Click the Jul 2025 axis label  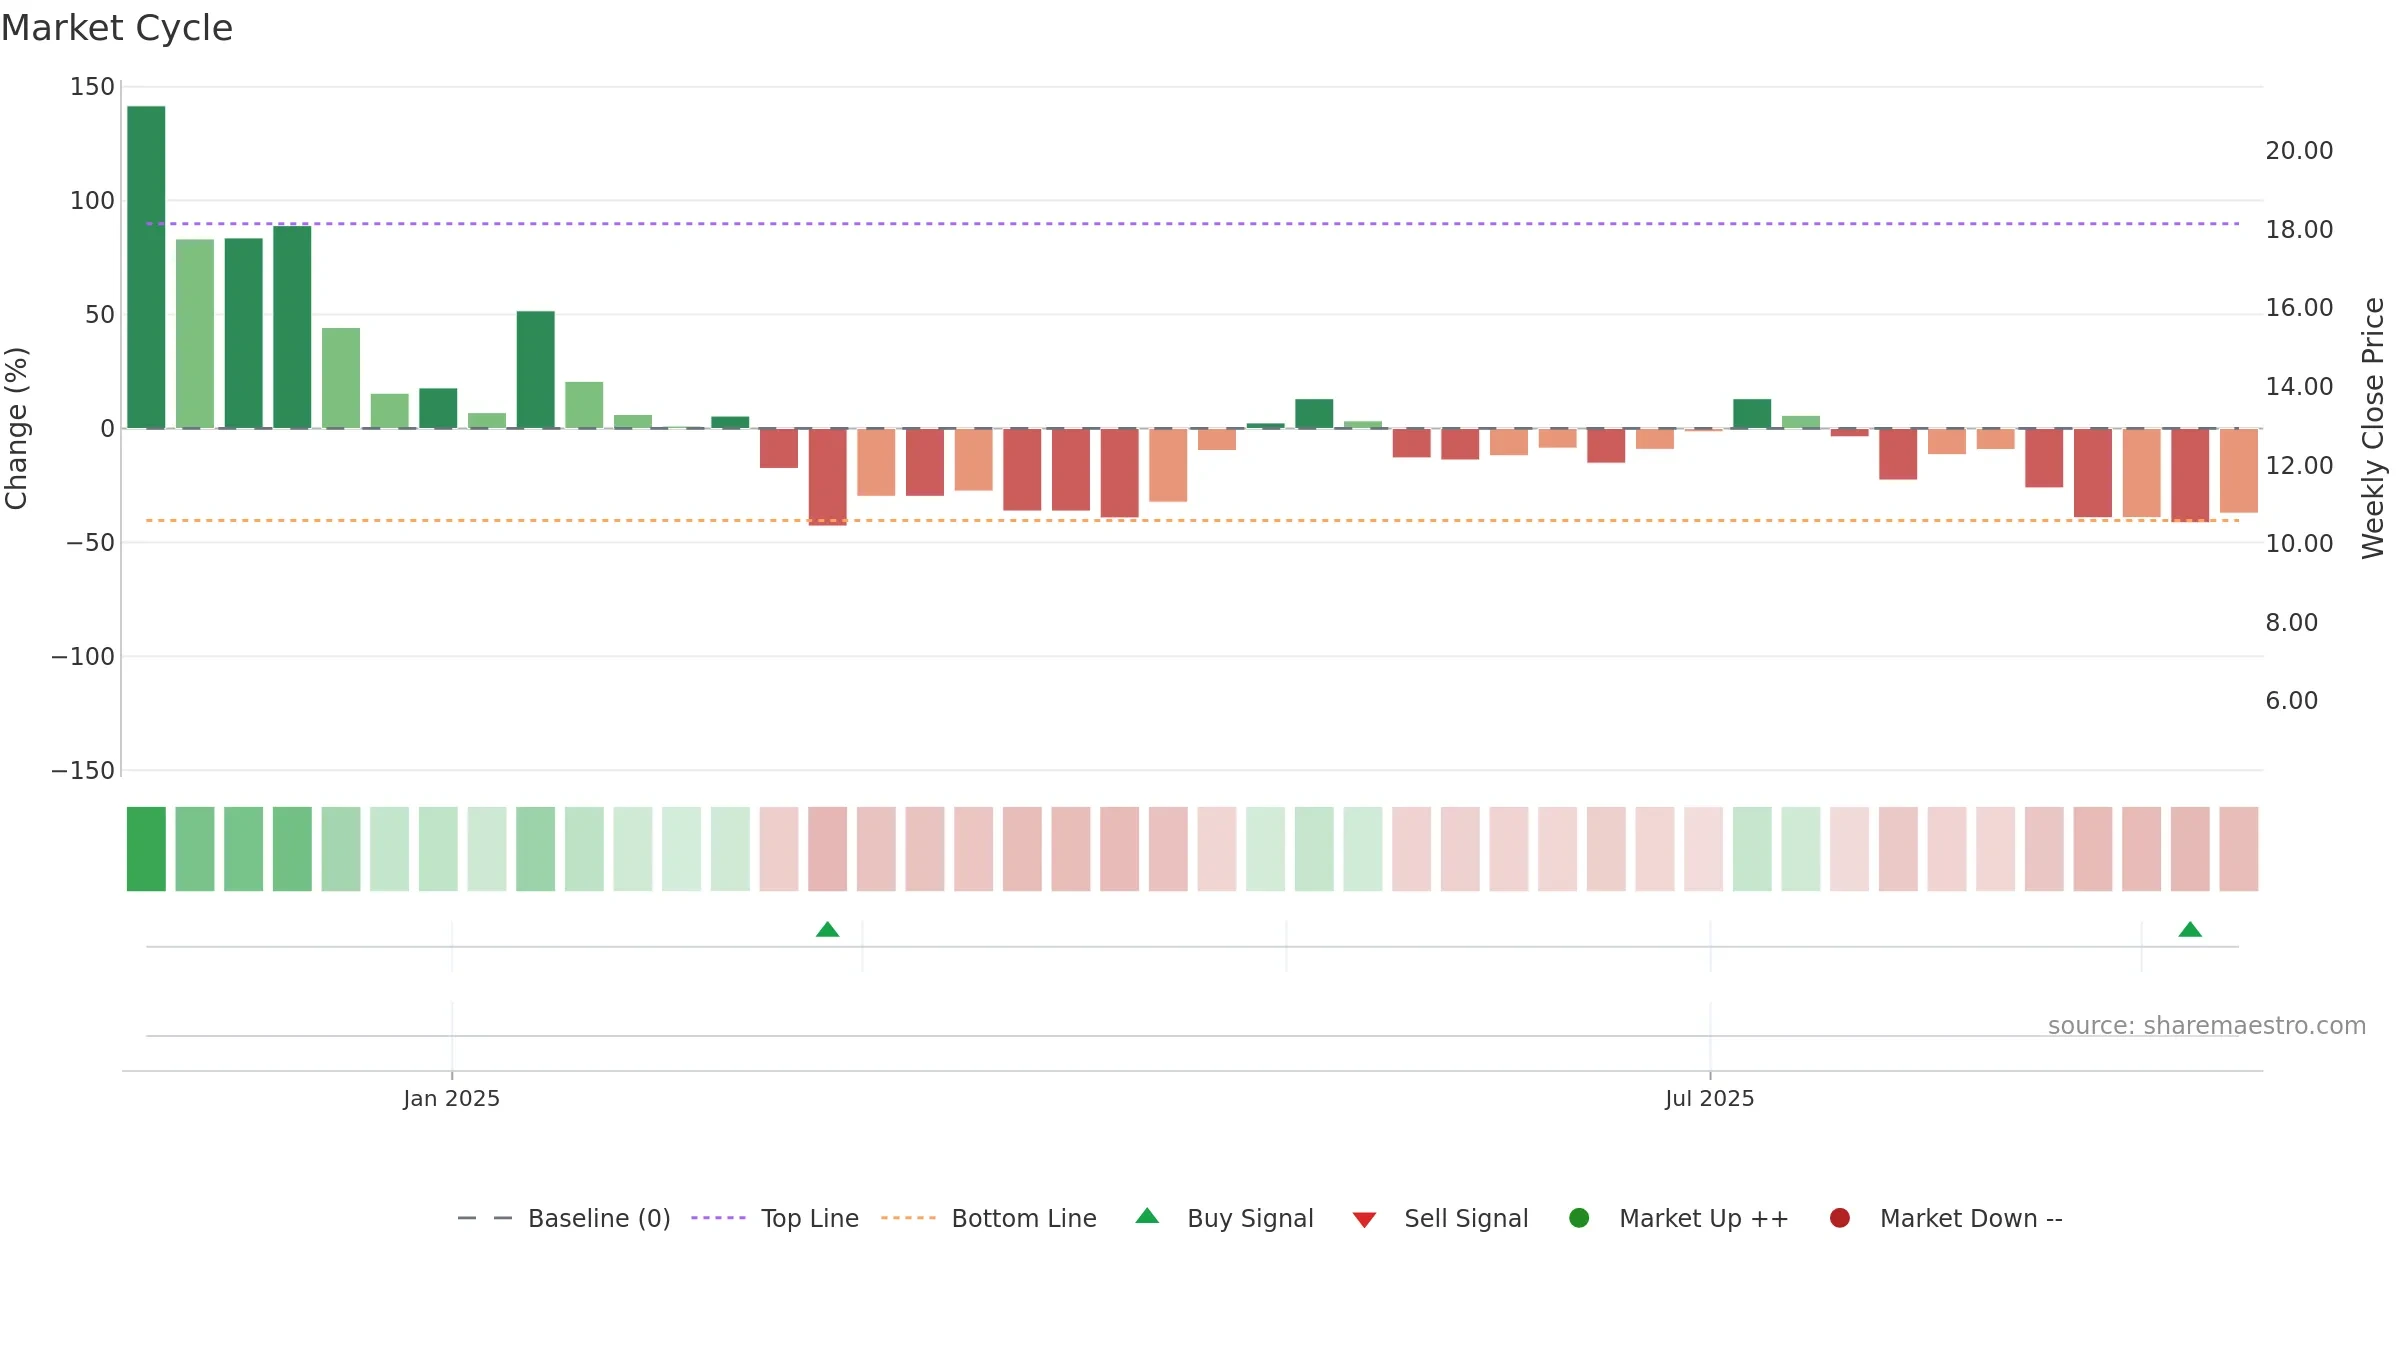click(1710, 1099)
